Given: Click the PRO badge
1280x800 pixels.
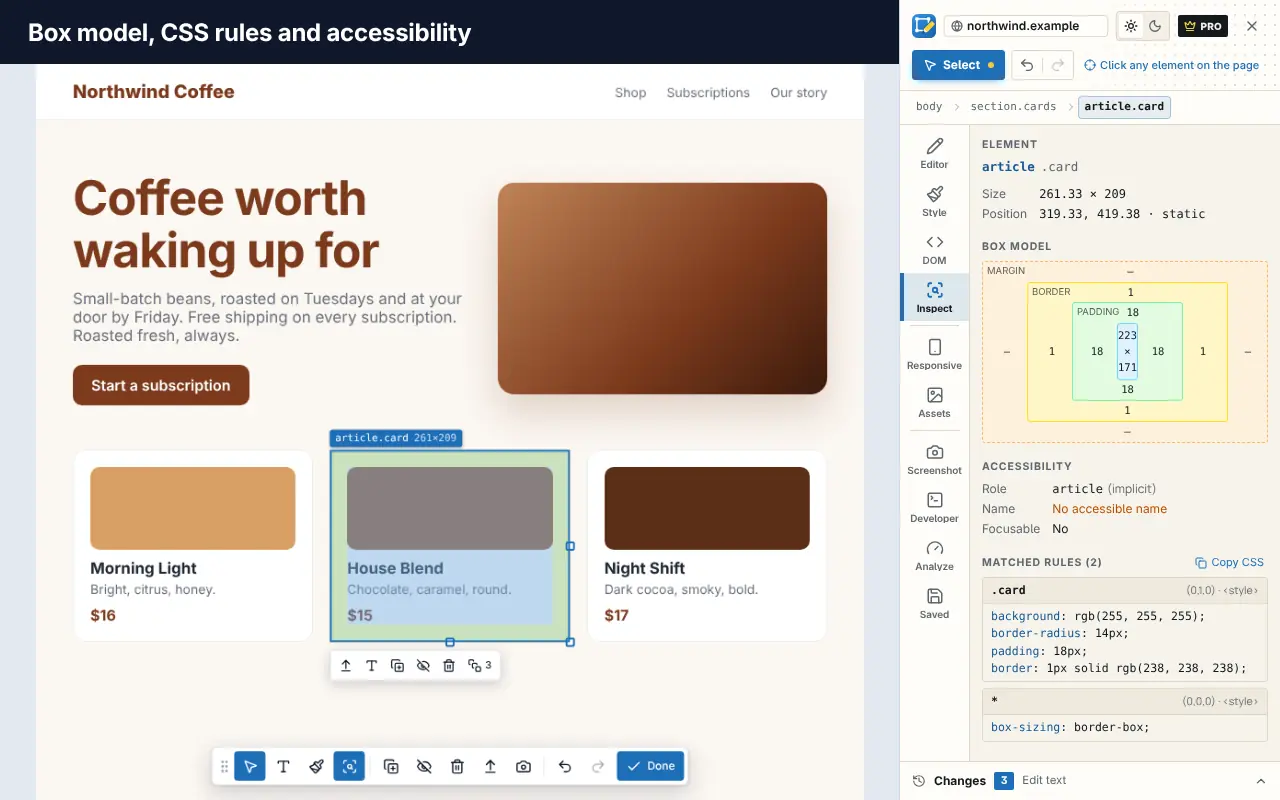Looking at the screenshot, I should [x=1202, y=26].
